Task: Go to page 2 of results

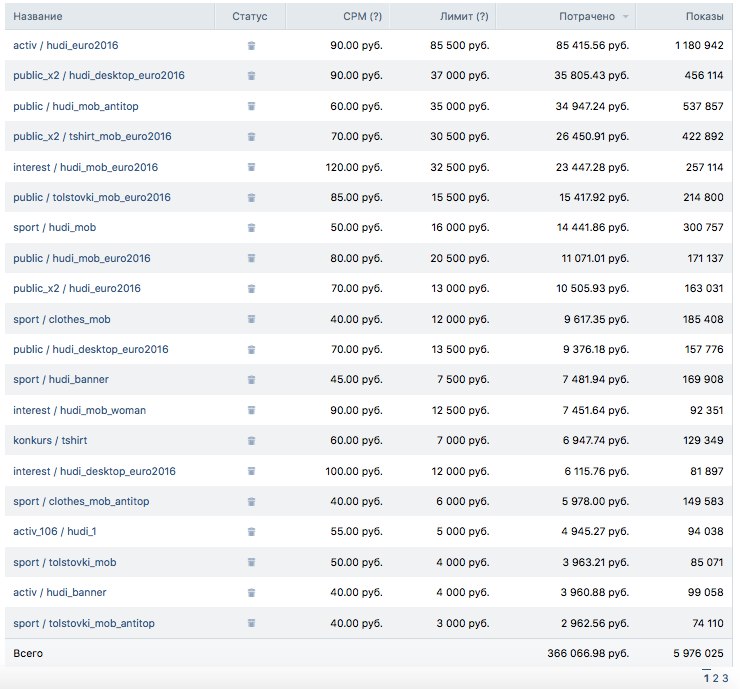Action: pyautogui.click(x=715, y=678)
